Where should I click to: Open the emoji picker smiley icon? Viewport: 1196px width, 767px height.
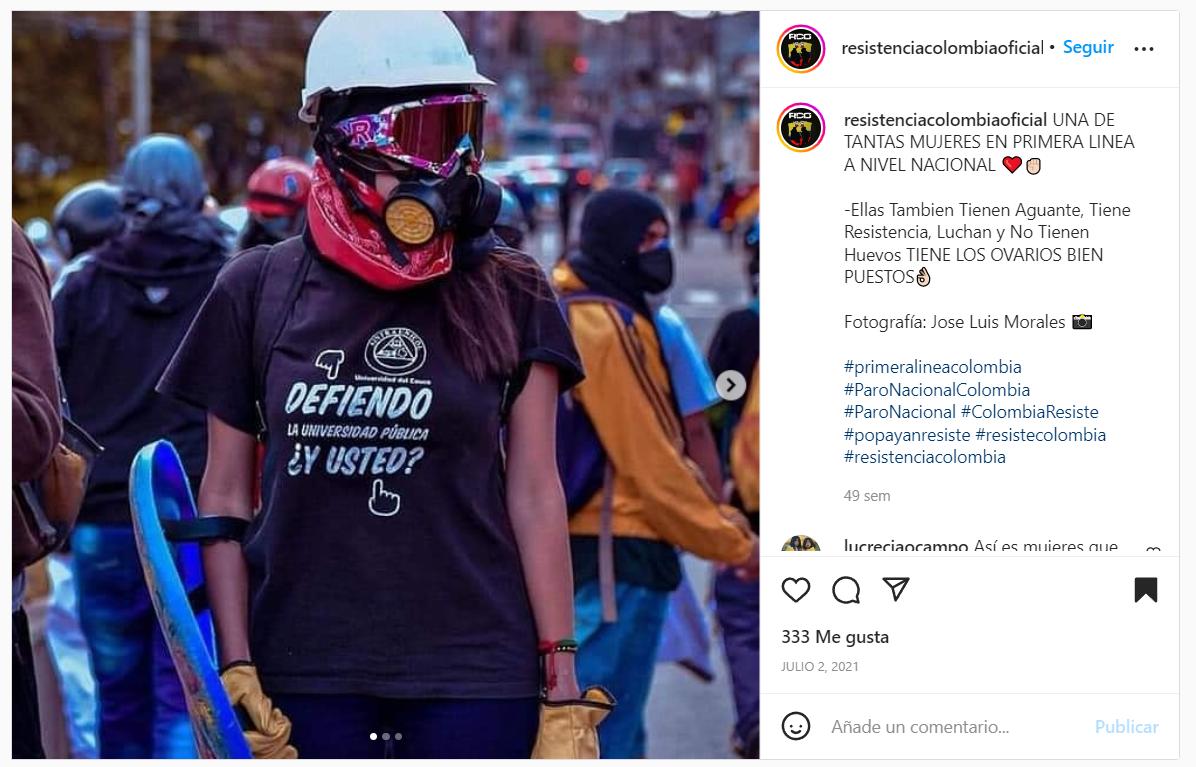coord(796,726)
